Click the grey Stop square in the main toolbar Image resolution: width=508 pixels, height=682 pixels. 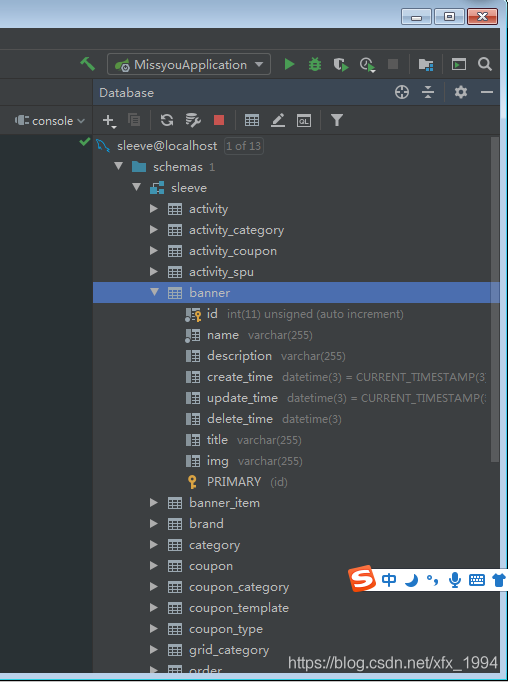tap(393, 64)
